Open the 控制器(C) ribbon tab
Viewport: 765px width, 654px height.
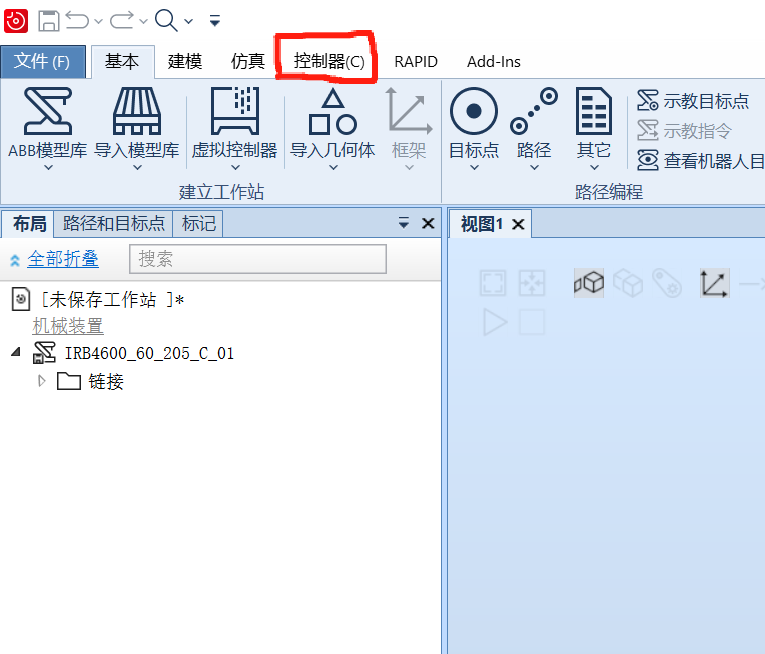[329, 61]
